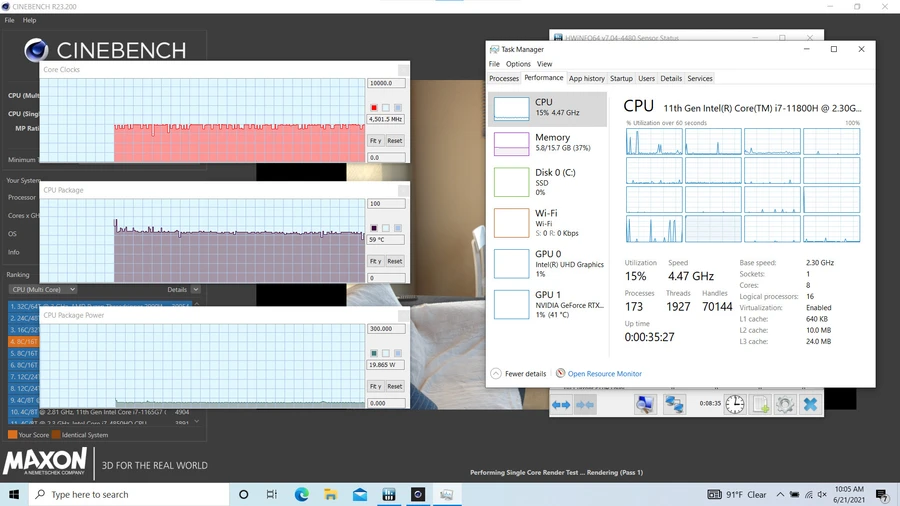
Task: Open Cinebench File menu
Action: (x=10, y=20)
